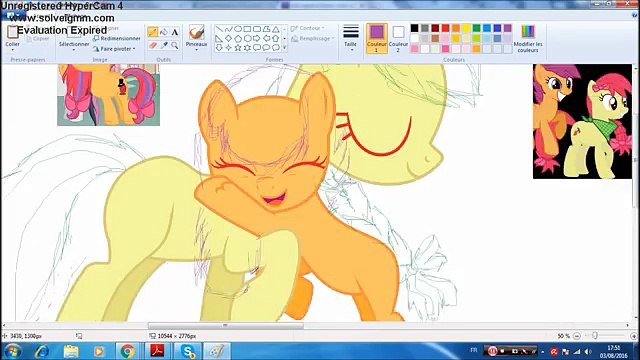This screenshot has height=360, width=640.
Task: Choose the pentagon shape
Action: (x=238, y=38)
